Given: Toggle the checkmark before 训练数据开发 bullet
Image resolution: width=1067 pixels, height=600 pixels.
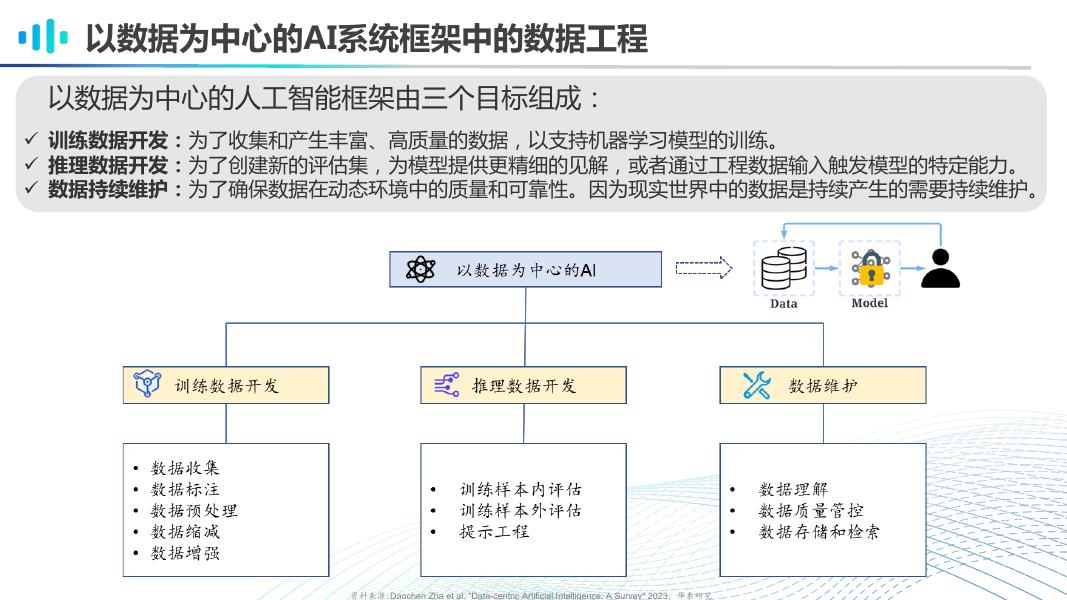Looking at the screenshot, I should coord(31,138).
